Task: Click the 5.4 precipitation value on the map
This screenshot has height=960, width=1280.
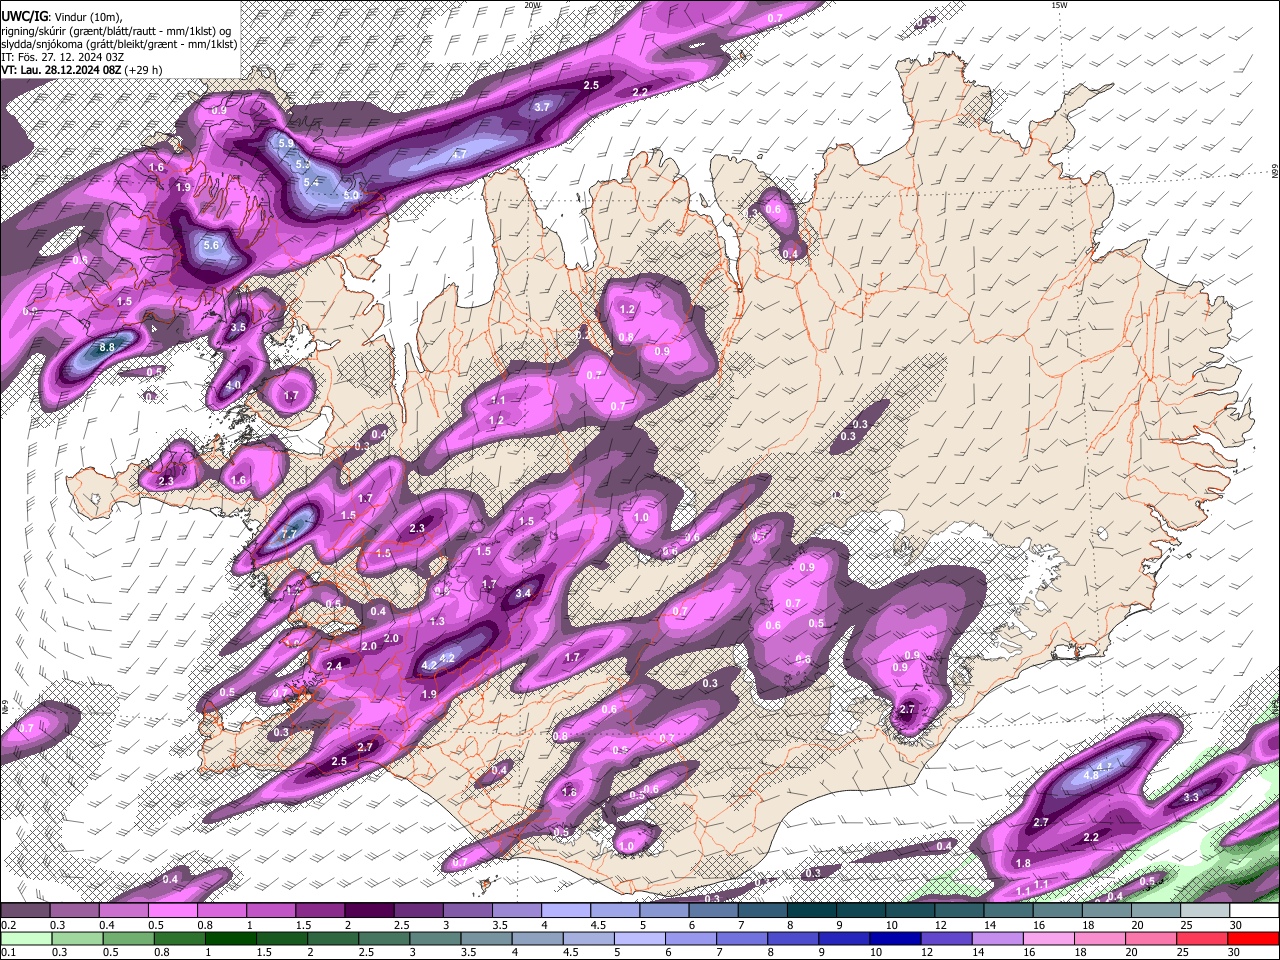Action: (x=311, y=182)
